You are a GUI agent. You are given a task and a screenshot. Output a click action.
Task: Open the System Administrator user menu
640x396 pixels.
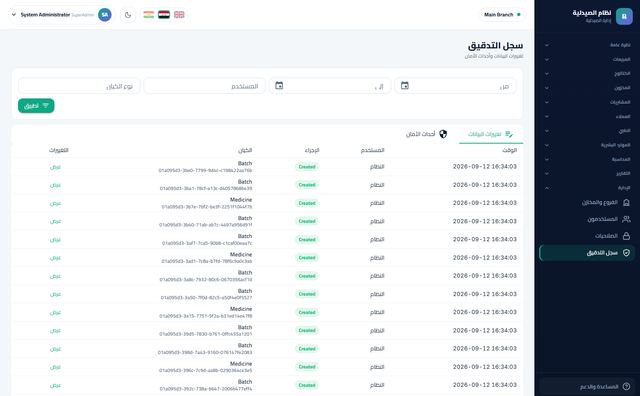(60, 15)
